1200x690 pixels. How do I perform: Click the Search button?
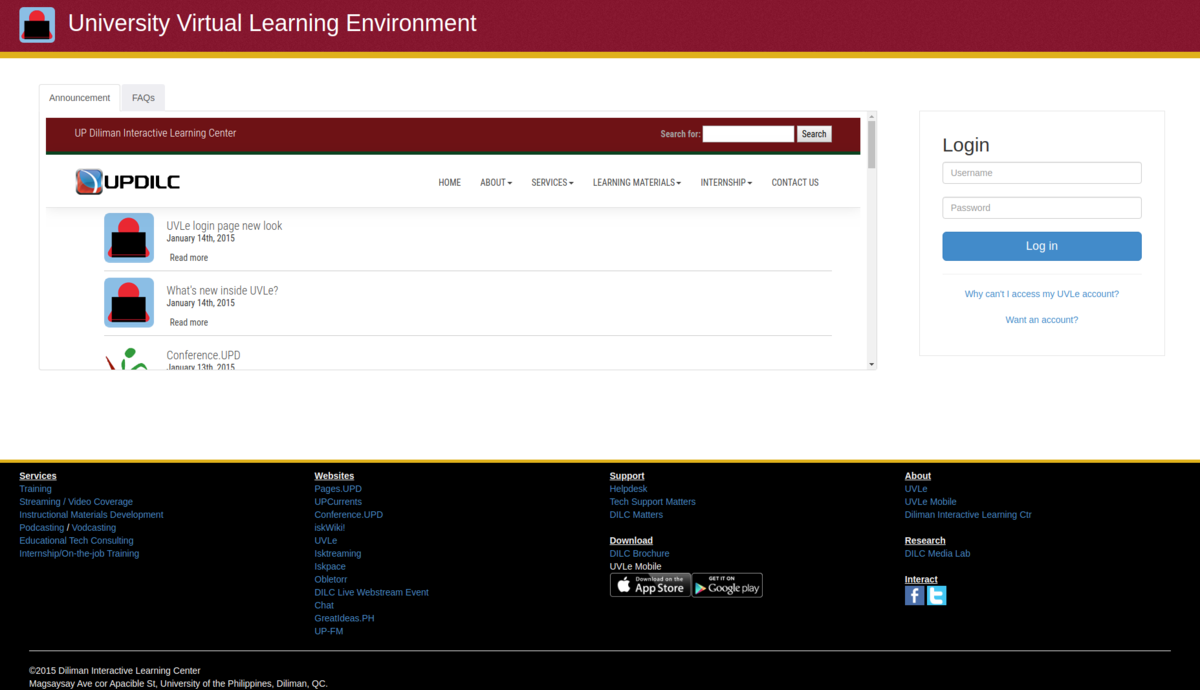click(814, 134)
